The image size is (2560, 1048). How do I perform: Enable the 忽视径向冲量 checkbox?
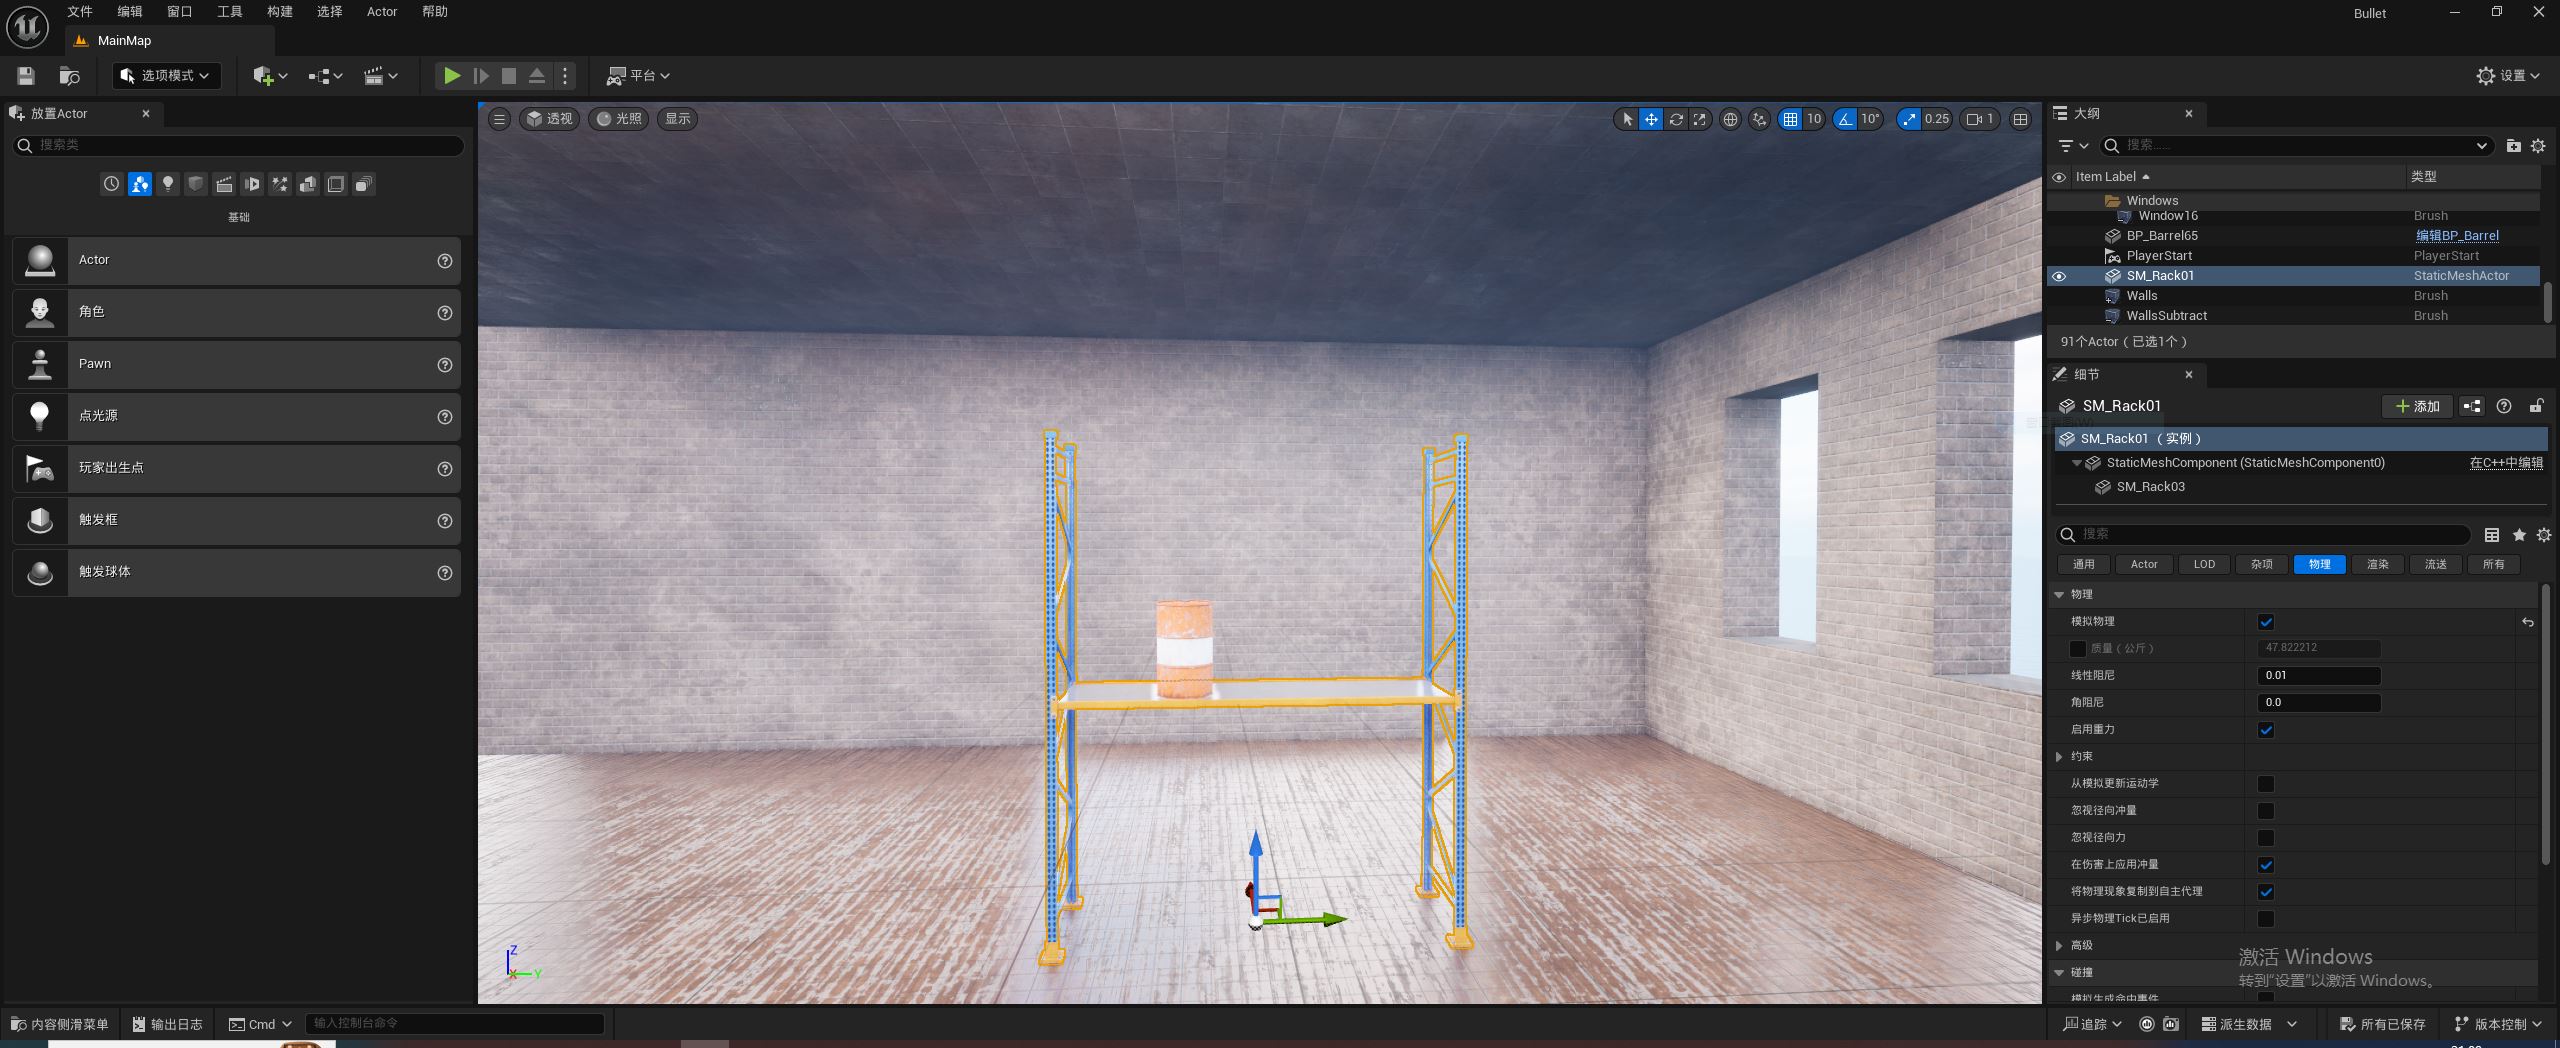coord(2266,811)
